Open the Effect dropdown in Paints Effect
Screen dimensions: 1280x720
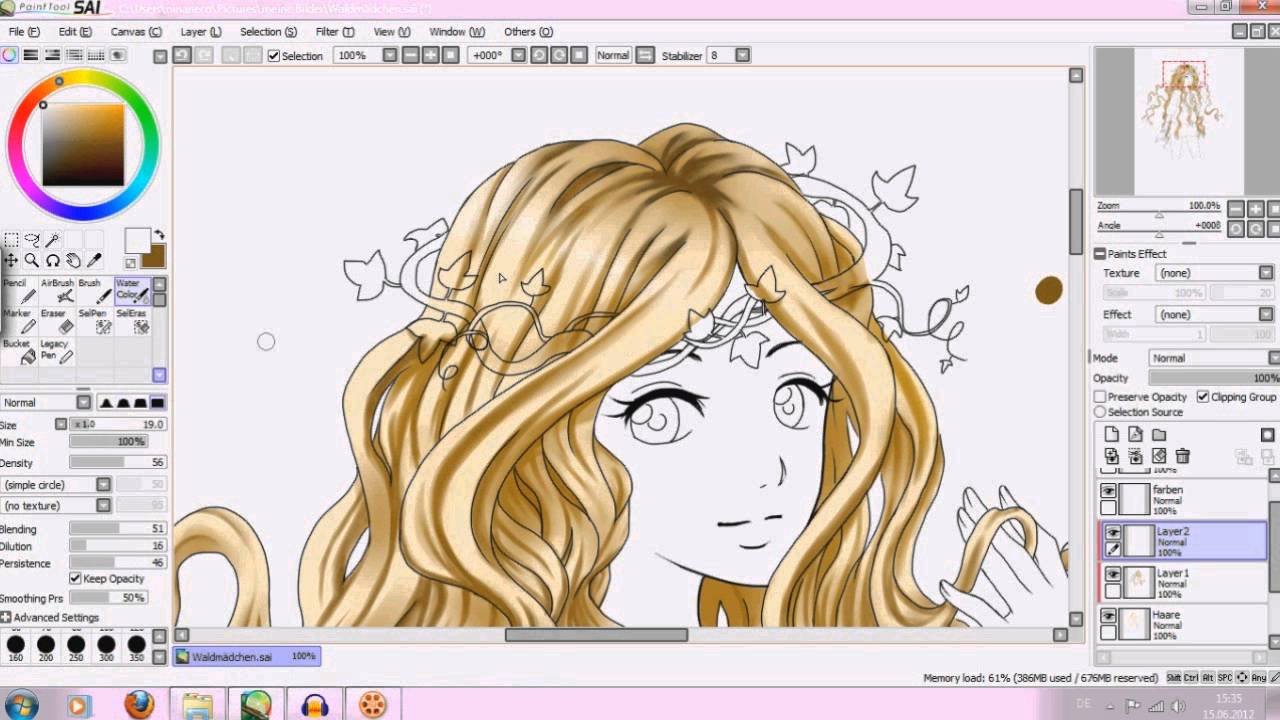[1266, 314]
